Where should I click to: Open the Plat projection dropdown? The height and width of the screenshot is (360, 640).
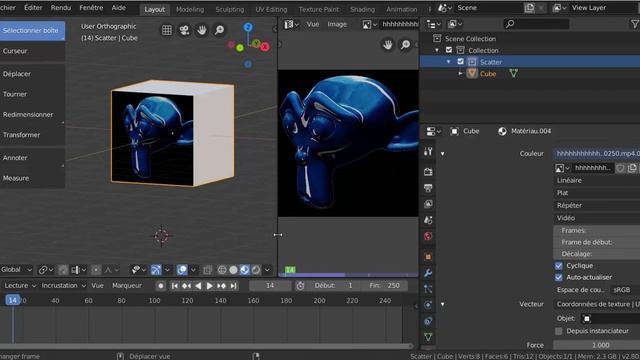(597, 193)
